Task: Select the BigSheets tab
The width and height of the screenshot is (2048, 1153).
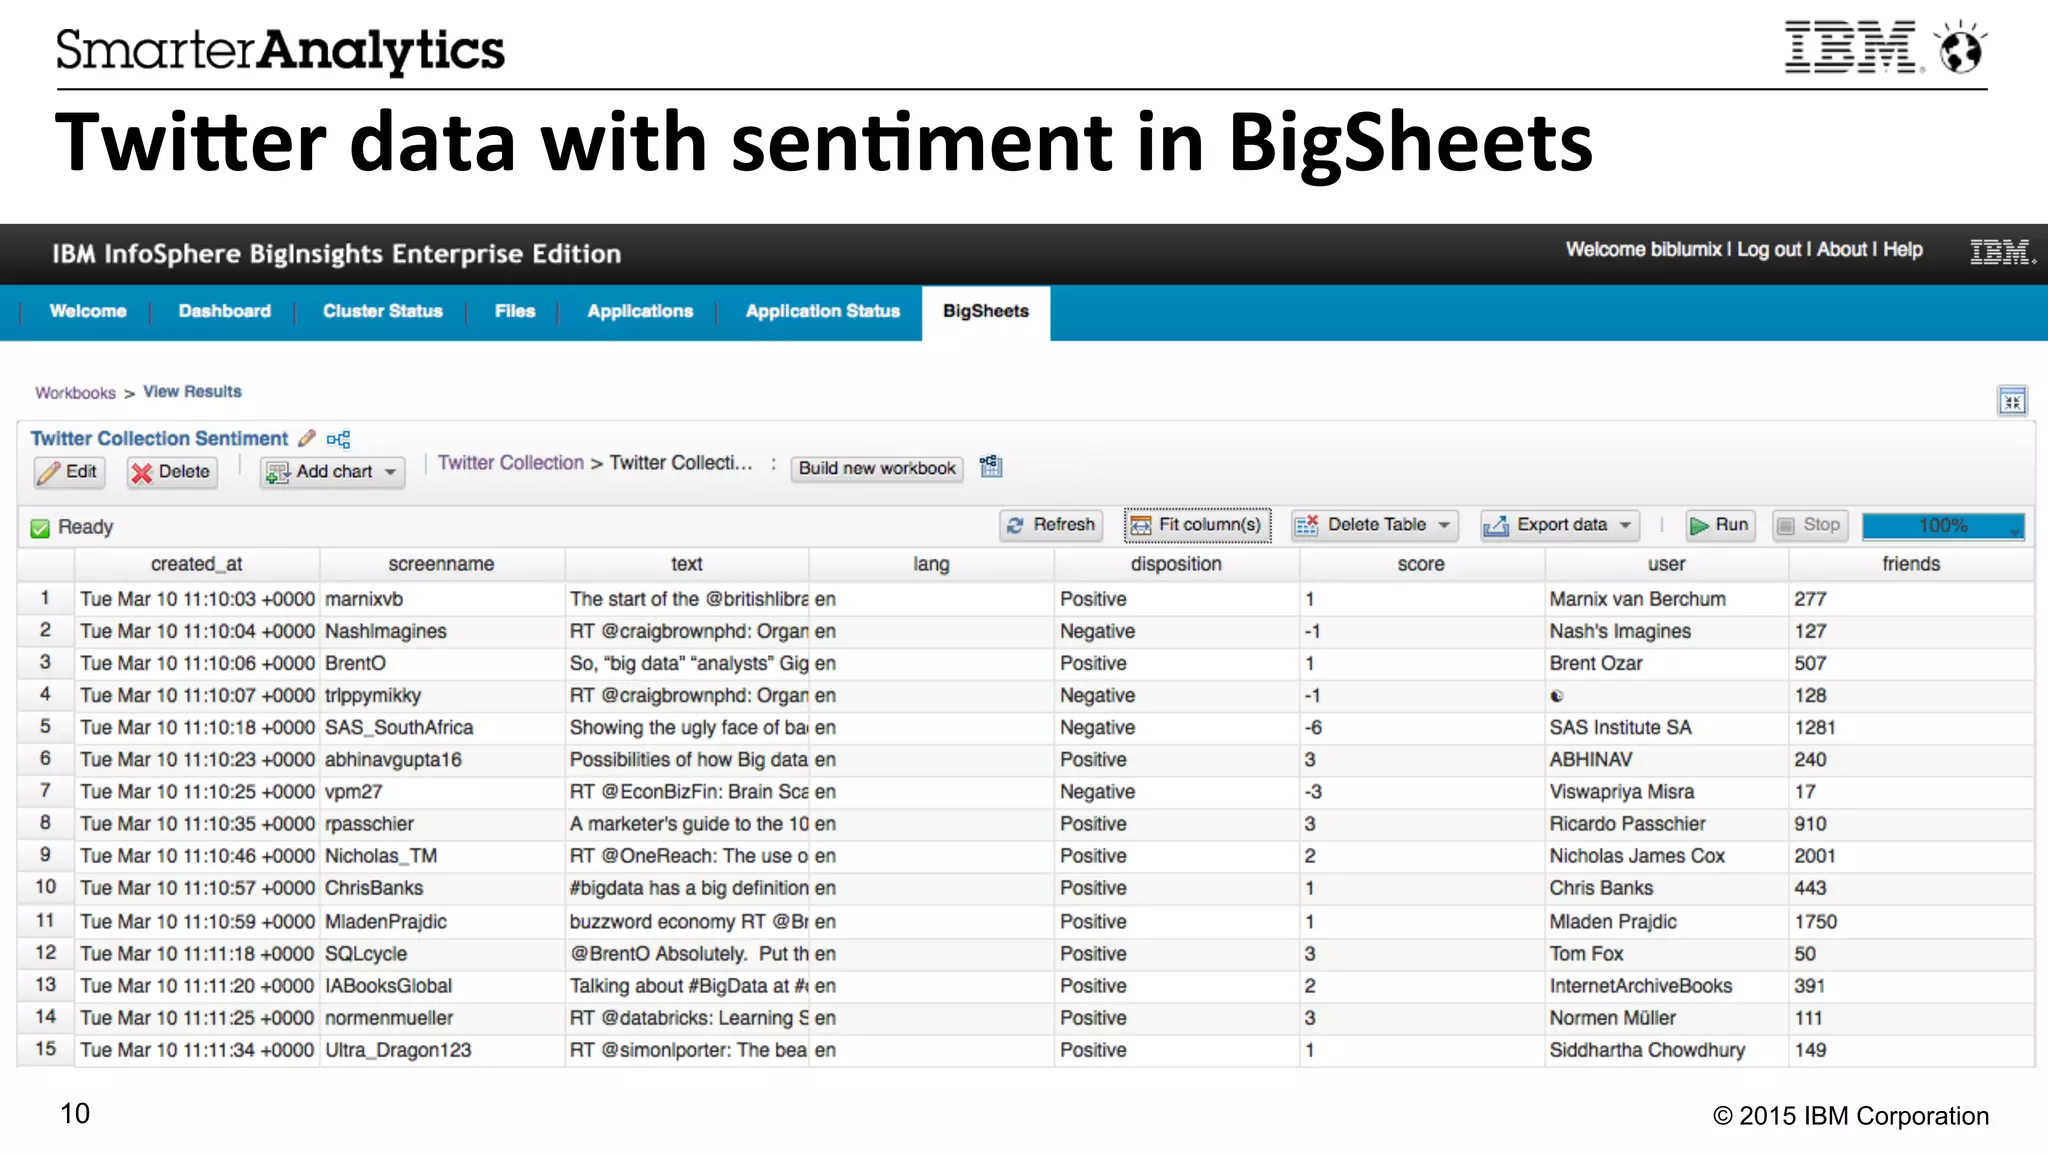Action: 986,312
